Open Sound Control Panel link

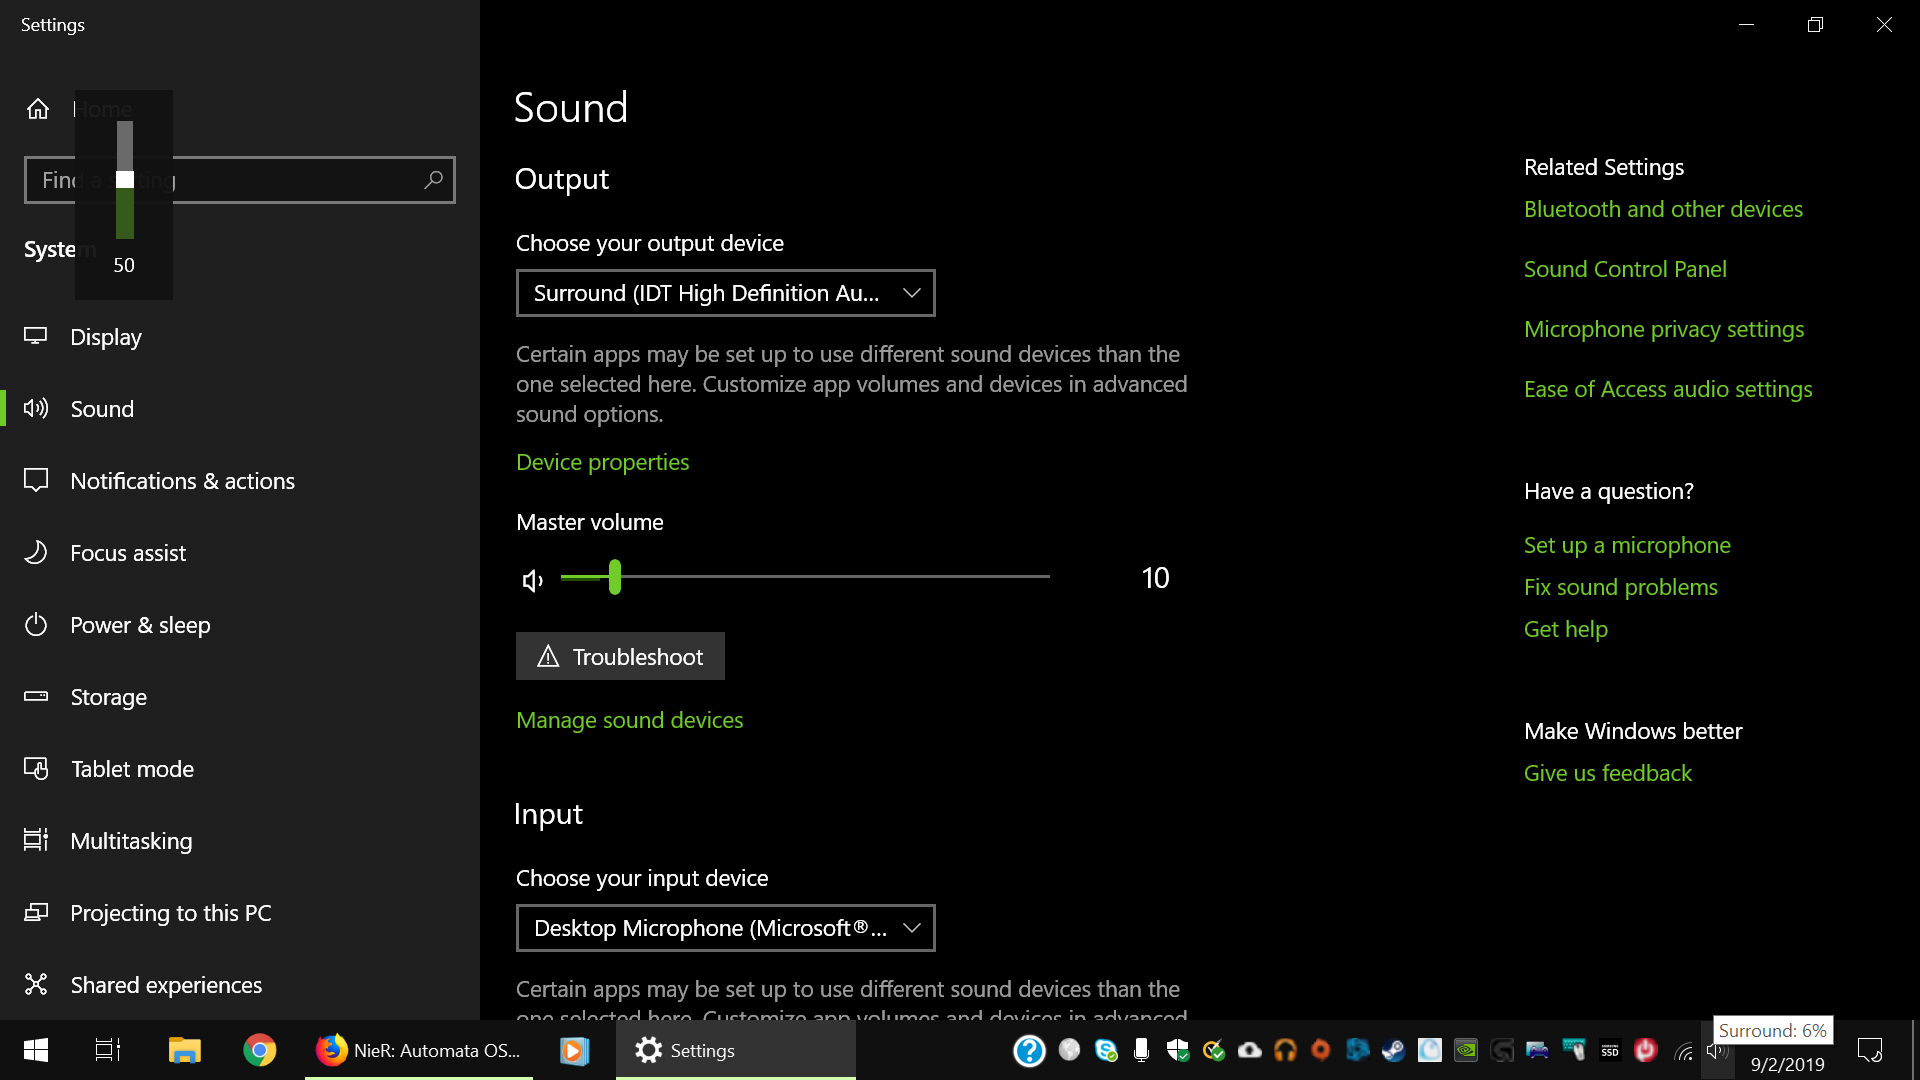1625,269
